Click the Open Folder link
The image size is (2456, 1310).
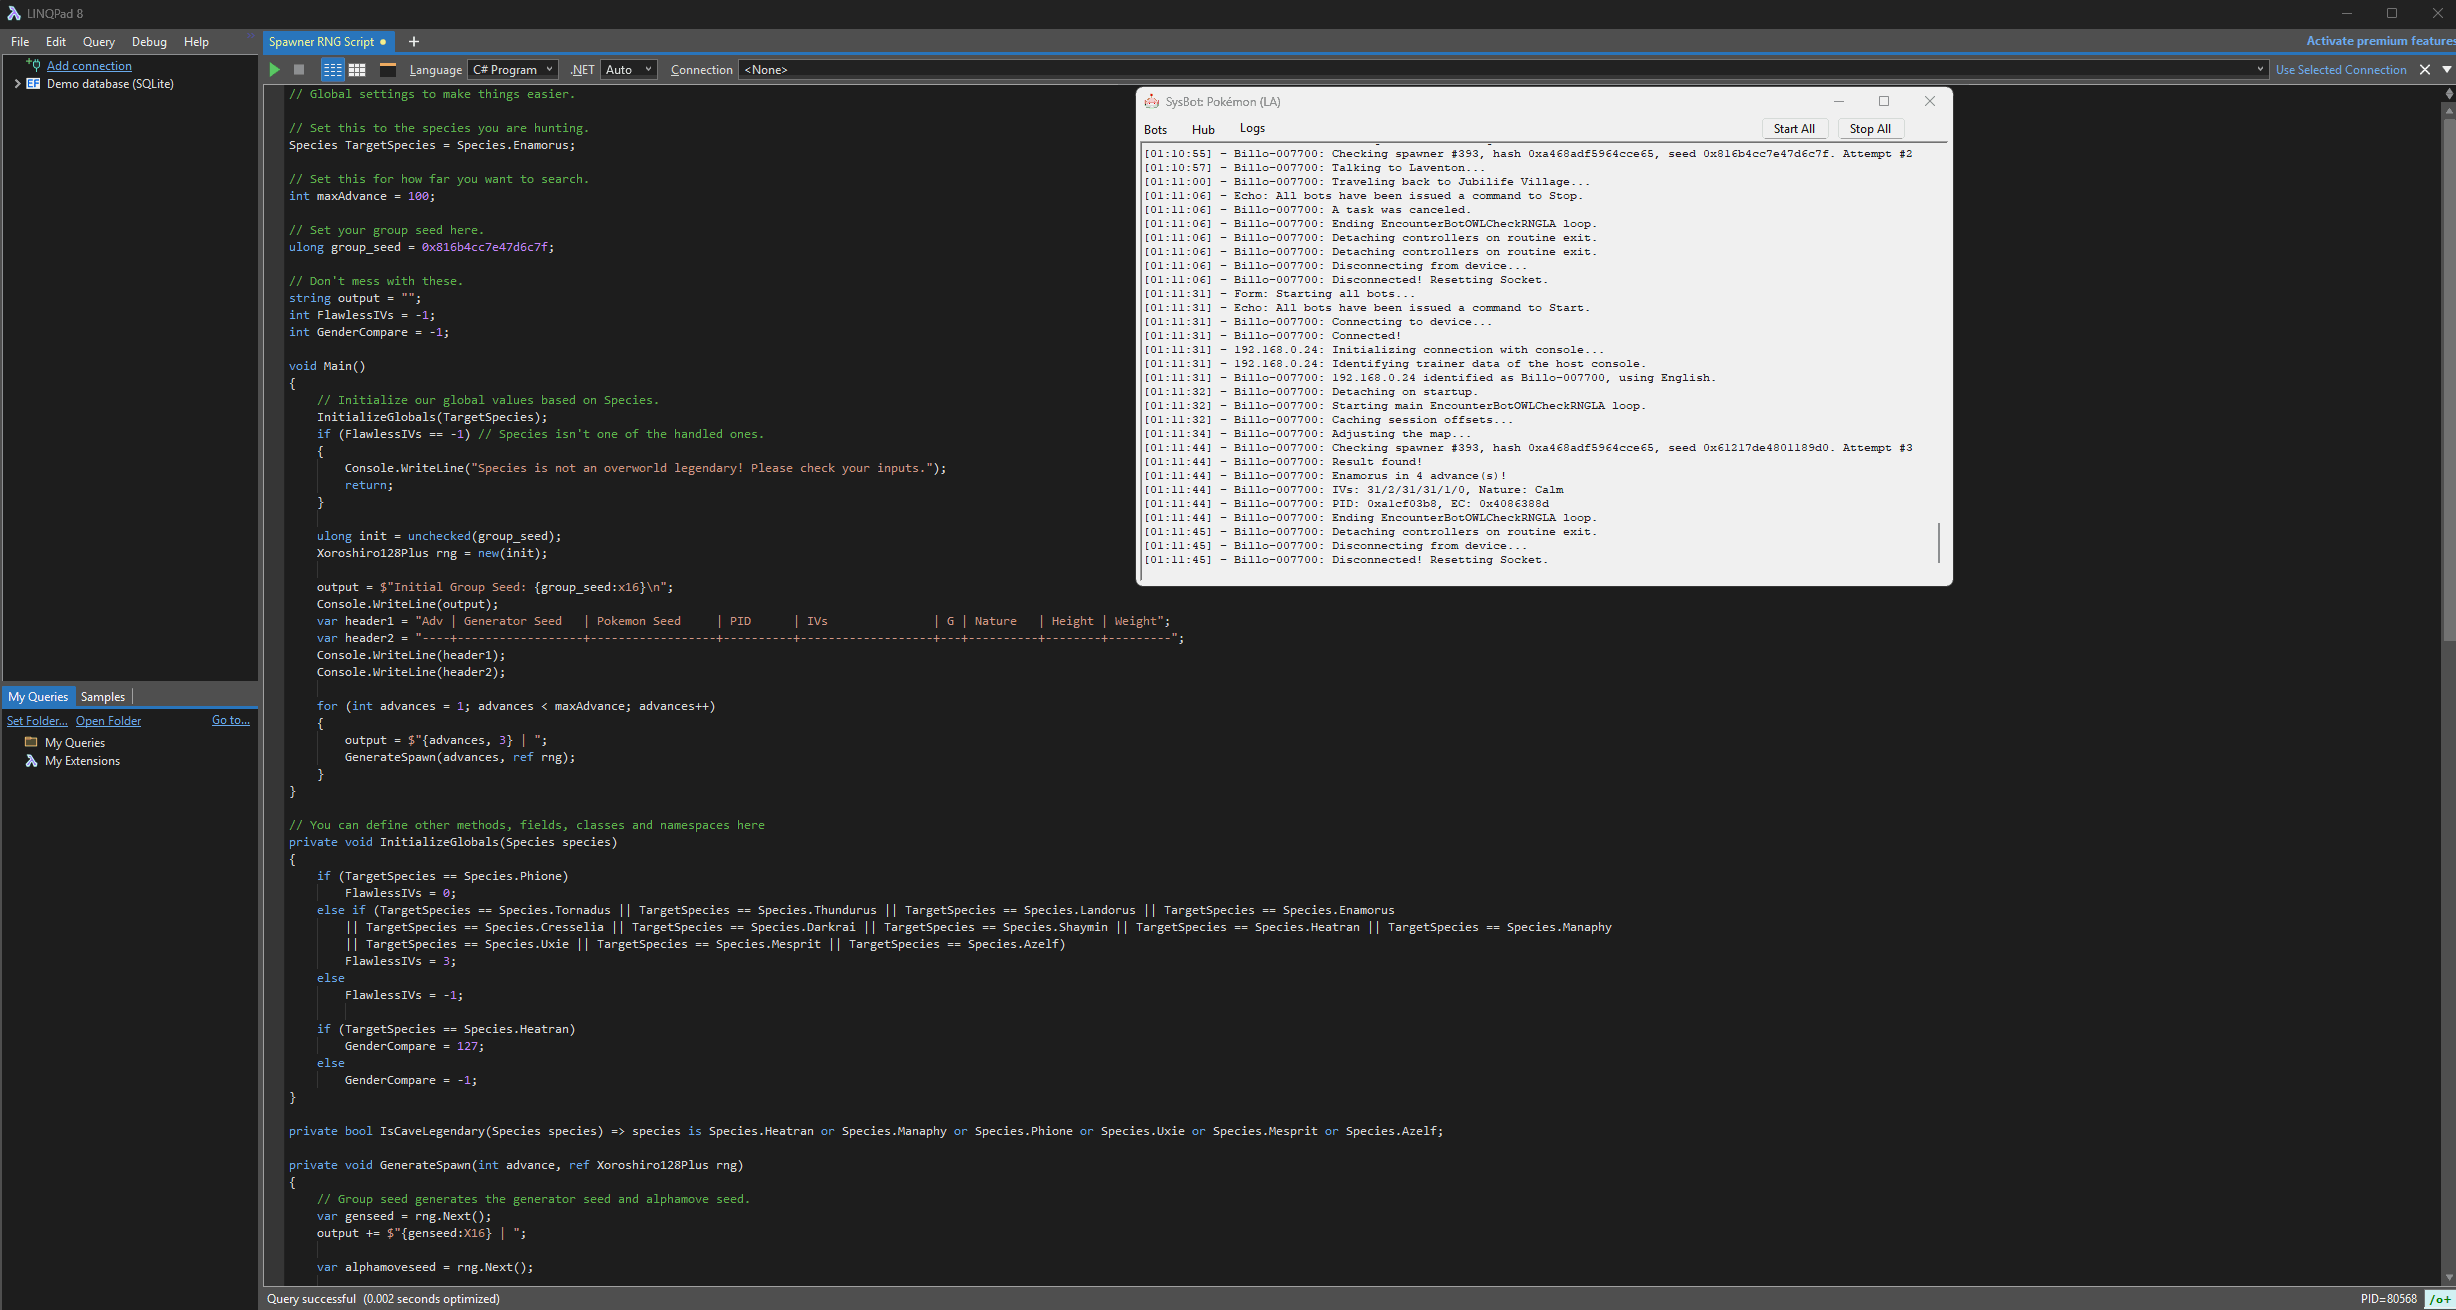click(x=108, y=721)
